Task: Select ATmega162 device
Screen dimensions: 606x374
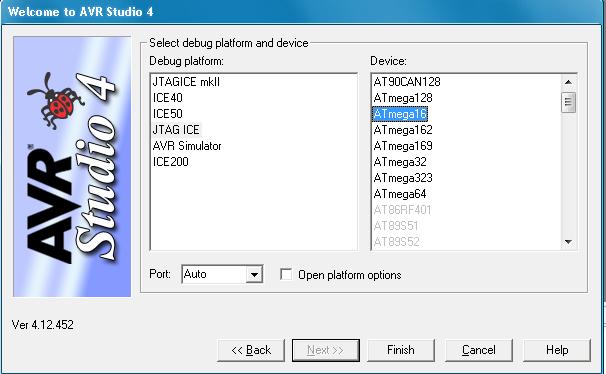Action: point(403,130)
